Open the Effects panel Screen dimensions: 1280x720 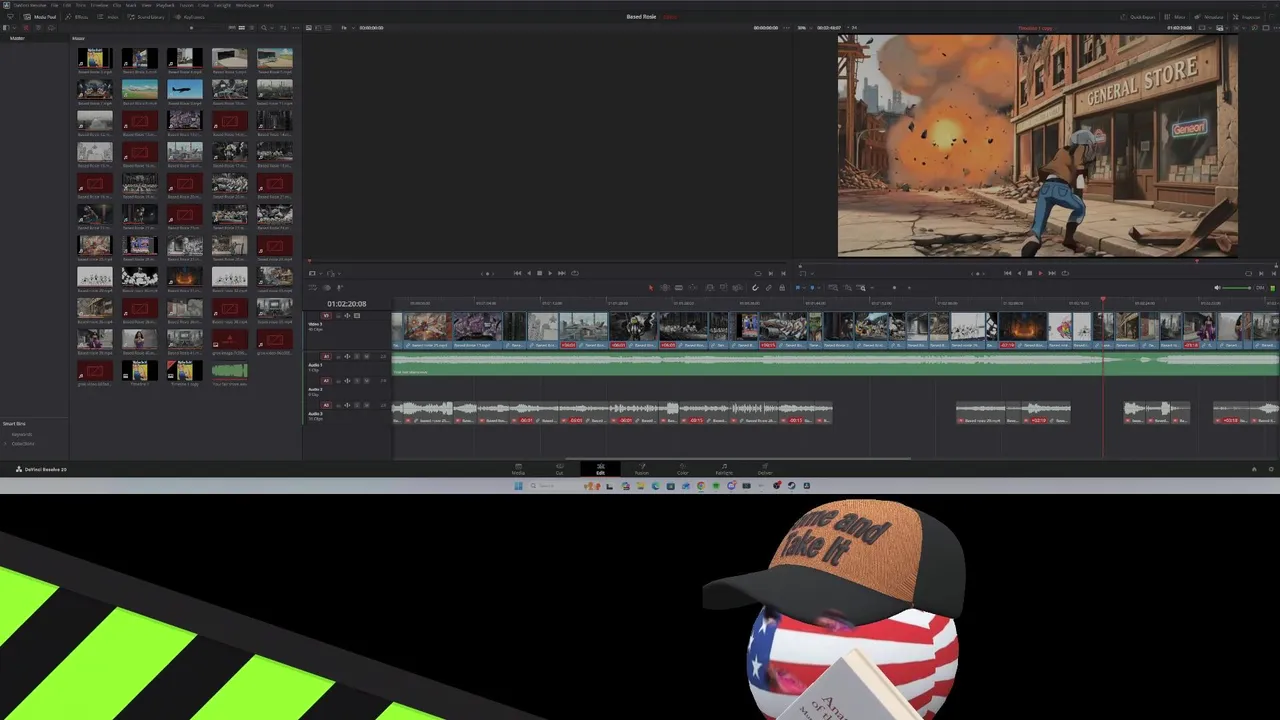[76, 17]
